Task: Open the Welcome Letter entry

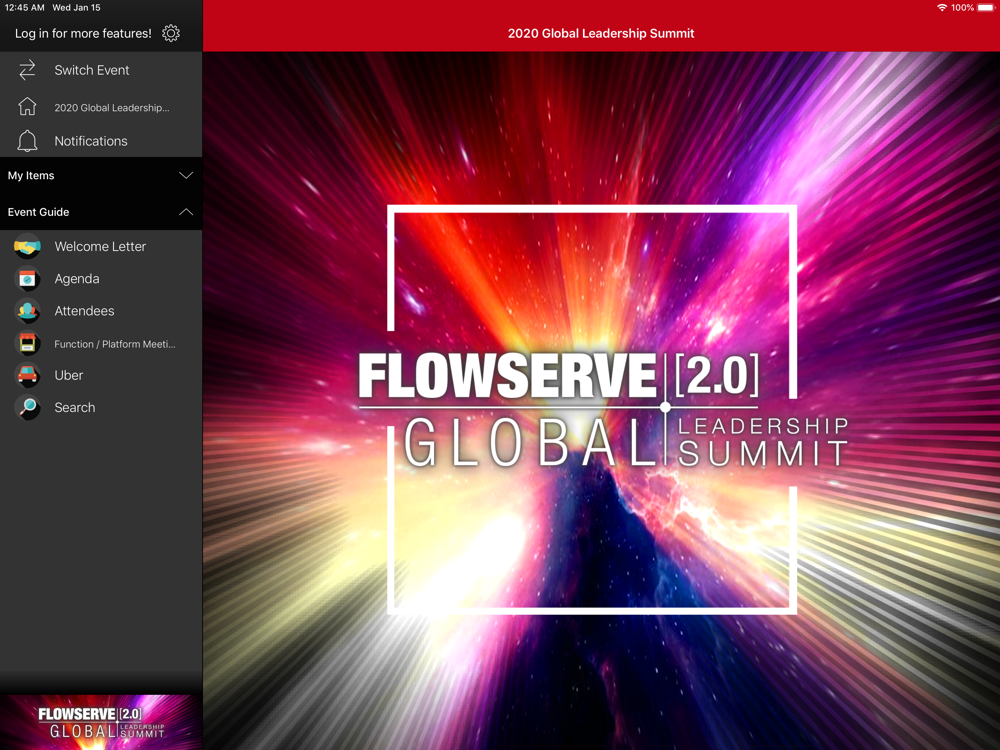Action: [x=100, y=246]
